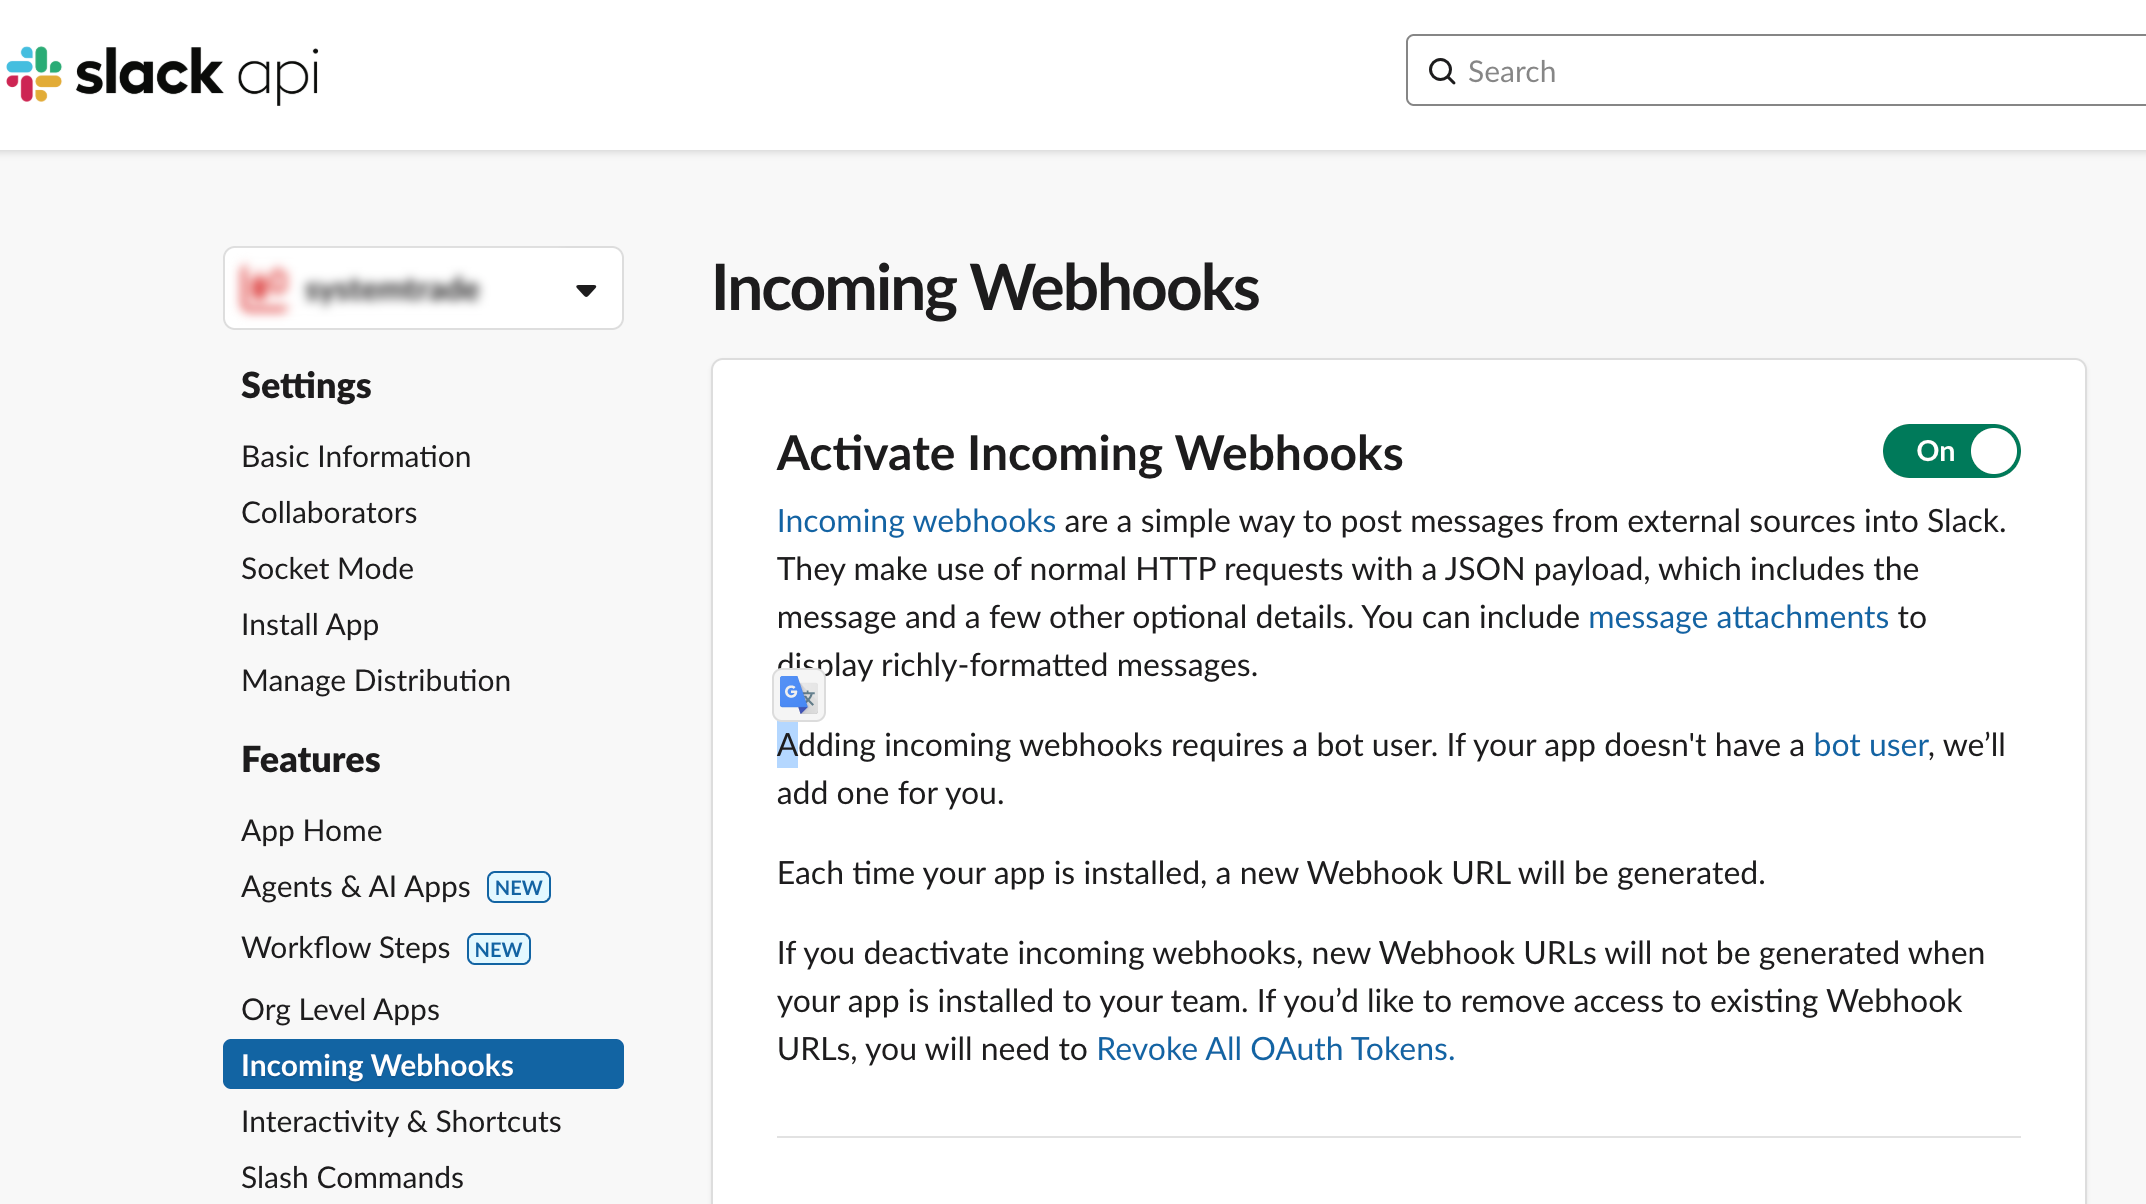Follow the message attachments link
Screen dimensions: 2146x1204
pyautogui.click(x=1737, y=617)
